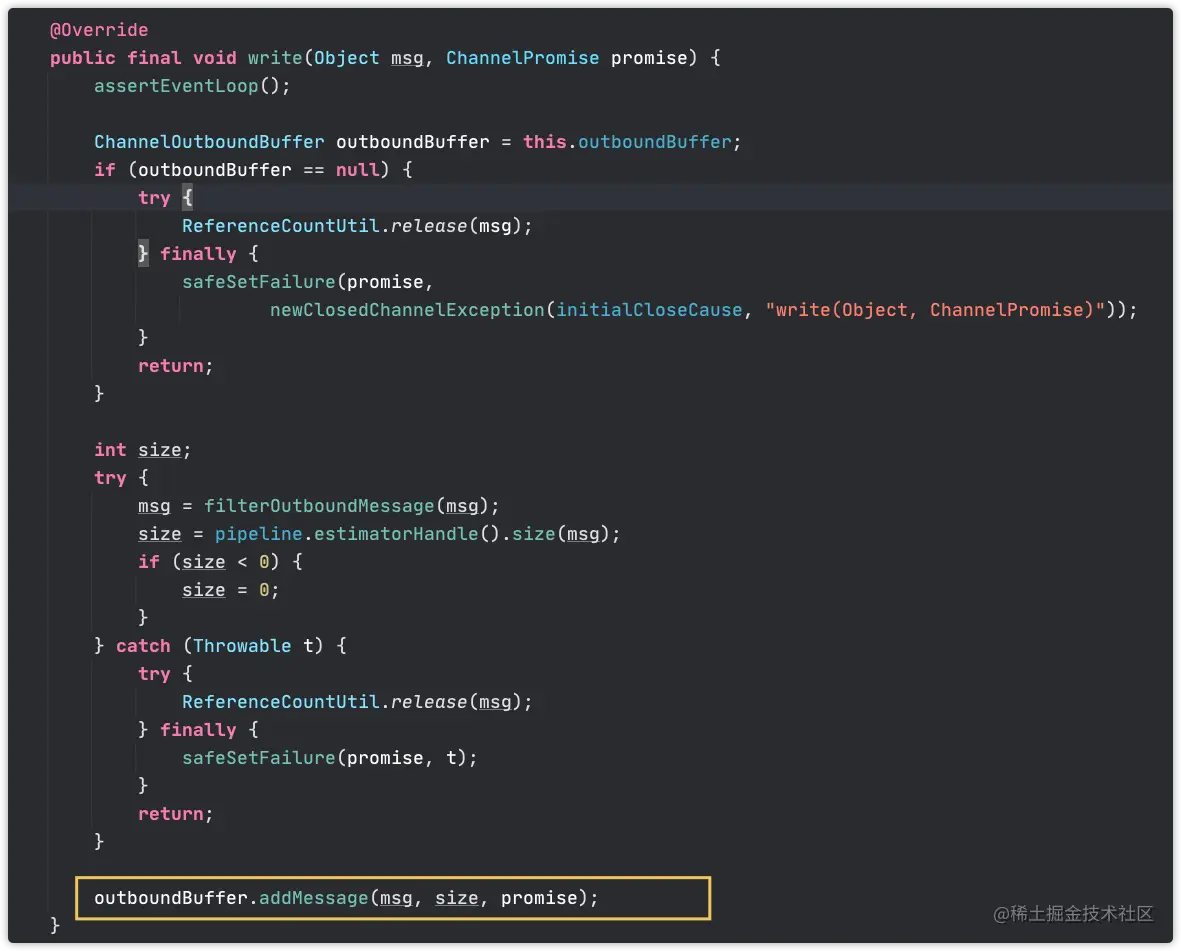Click this.outboundBuffer field reference

point(627,142)
